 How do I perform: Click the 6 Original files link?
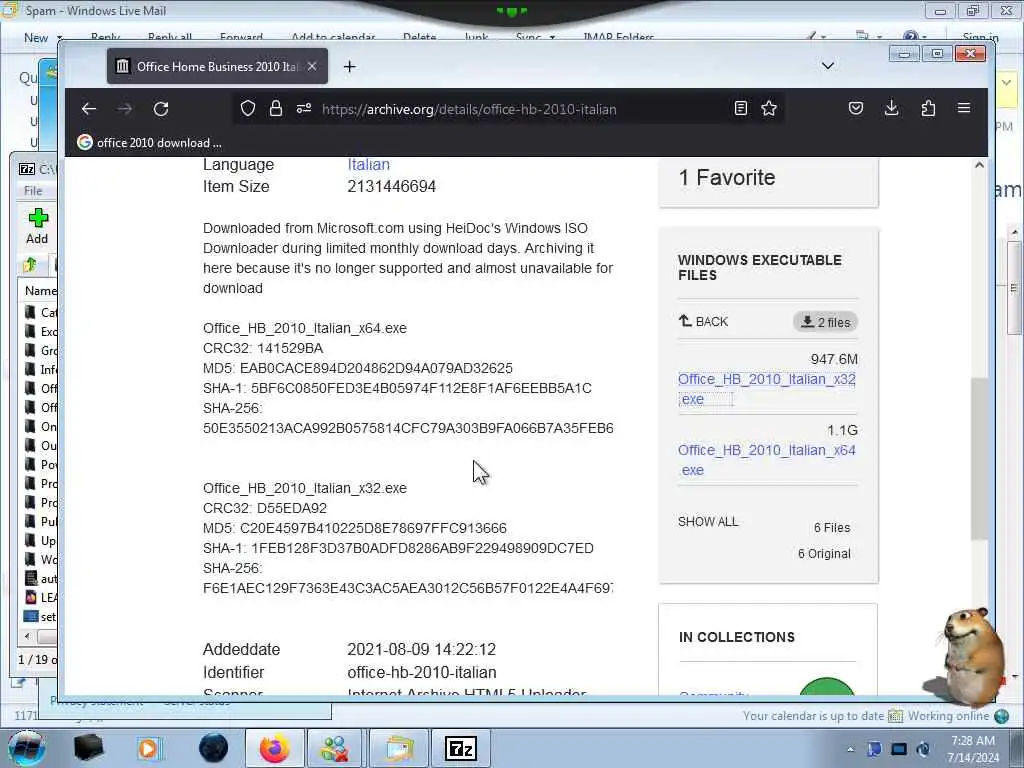(x=824, y=554)
